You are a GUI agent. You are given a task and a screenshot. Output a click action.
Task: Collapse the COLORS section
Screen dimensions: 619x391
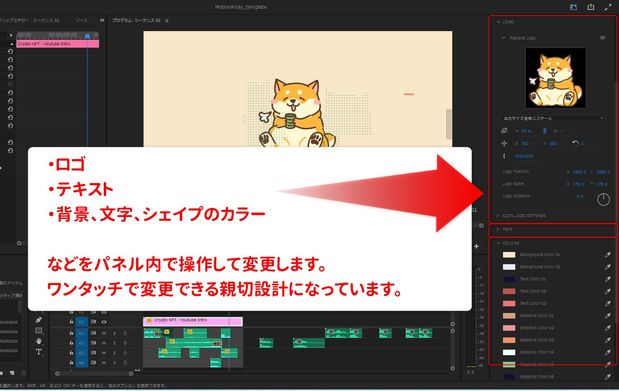tap(498, 243)
